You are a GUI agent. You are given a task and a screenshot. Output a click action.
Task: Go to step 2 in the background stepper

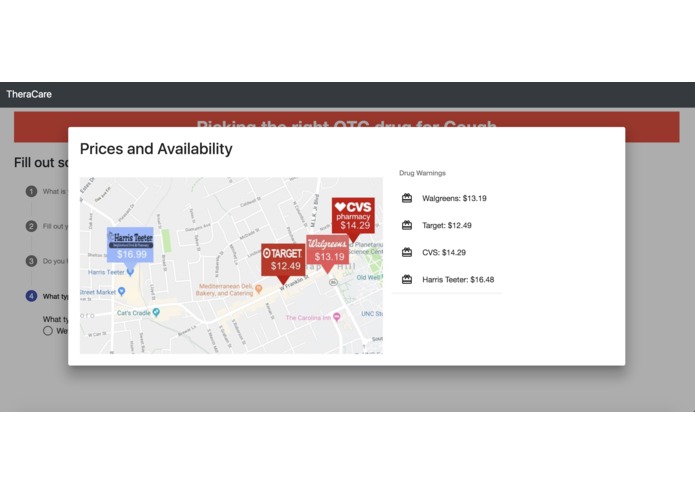(x=31, y=226)
